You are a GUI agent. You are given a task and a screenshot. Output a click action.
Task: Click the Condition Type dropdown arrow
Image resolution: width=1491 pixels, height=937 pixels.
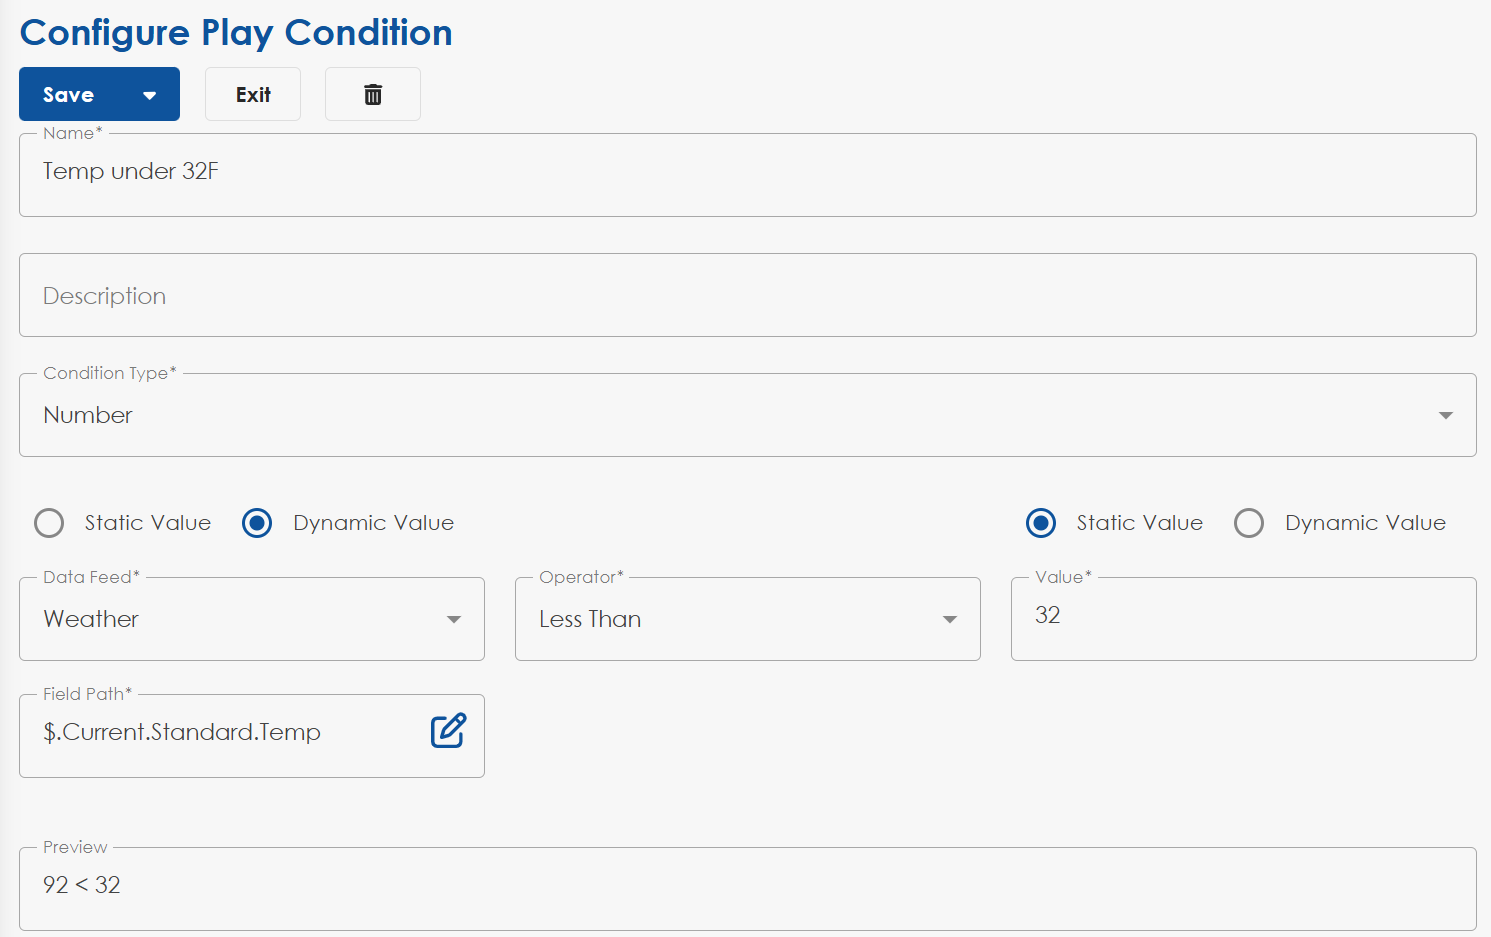1445,415
